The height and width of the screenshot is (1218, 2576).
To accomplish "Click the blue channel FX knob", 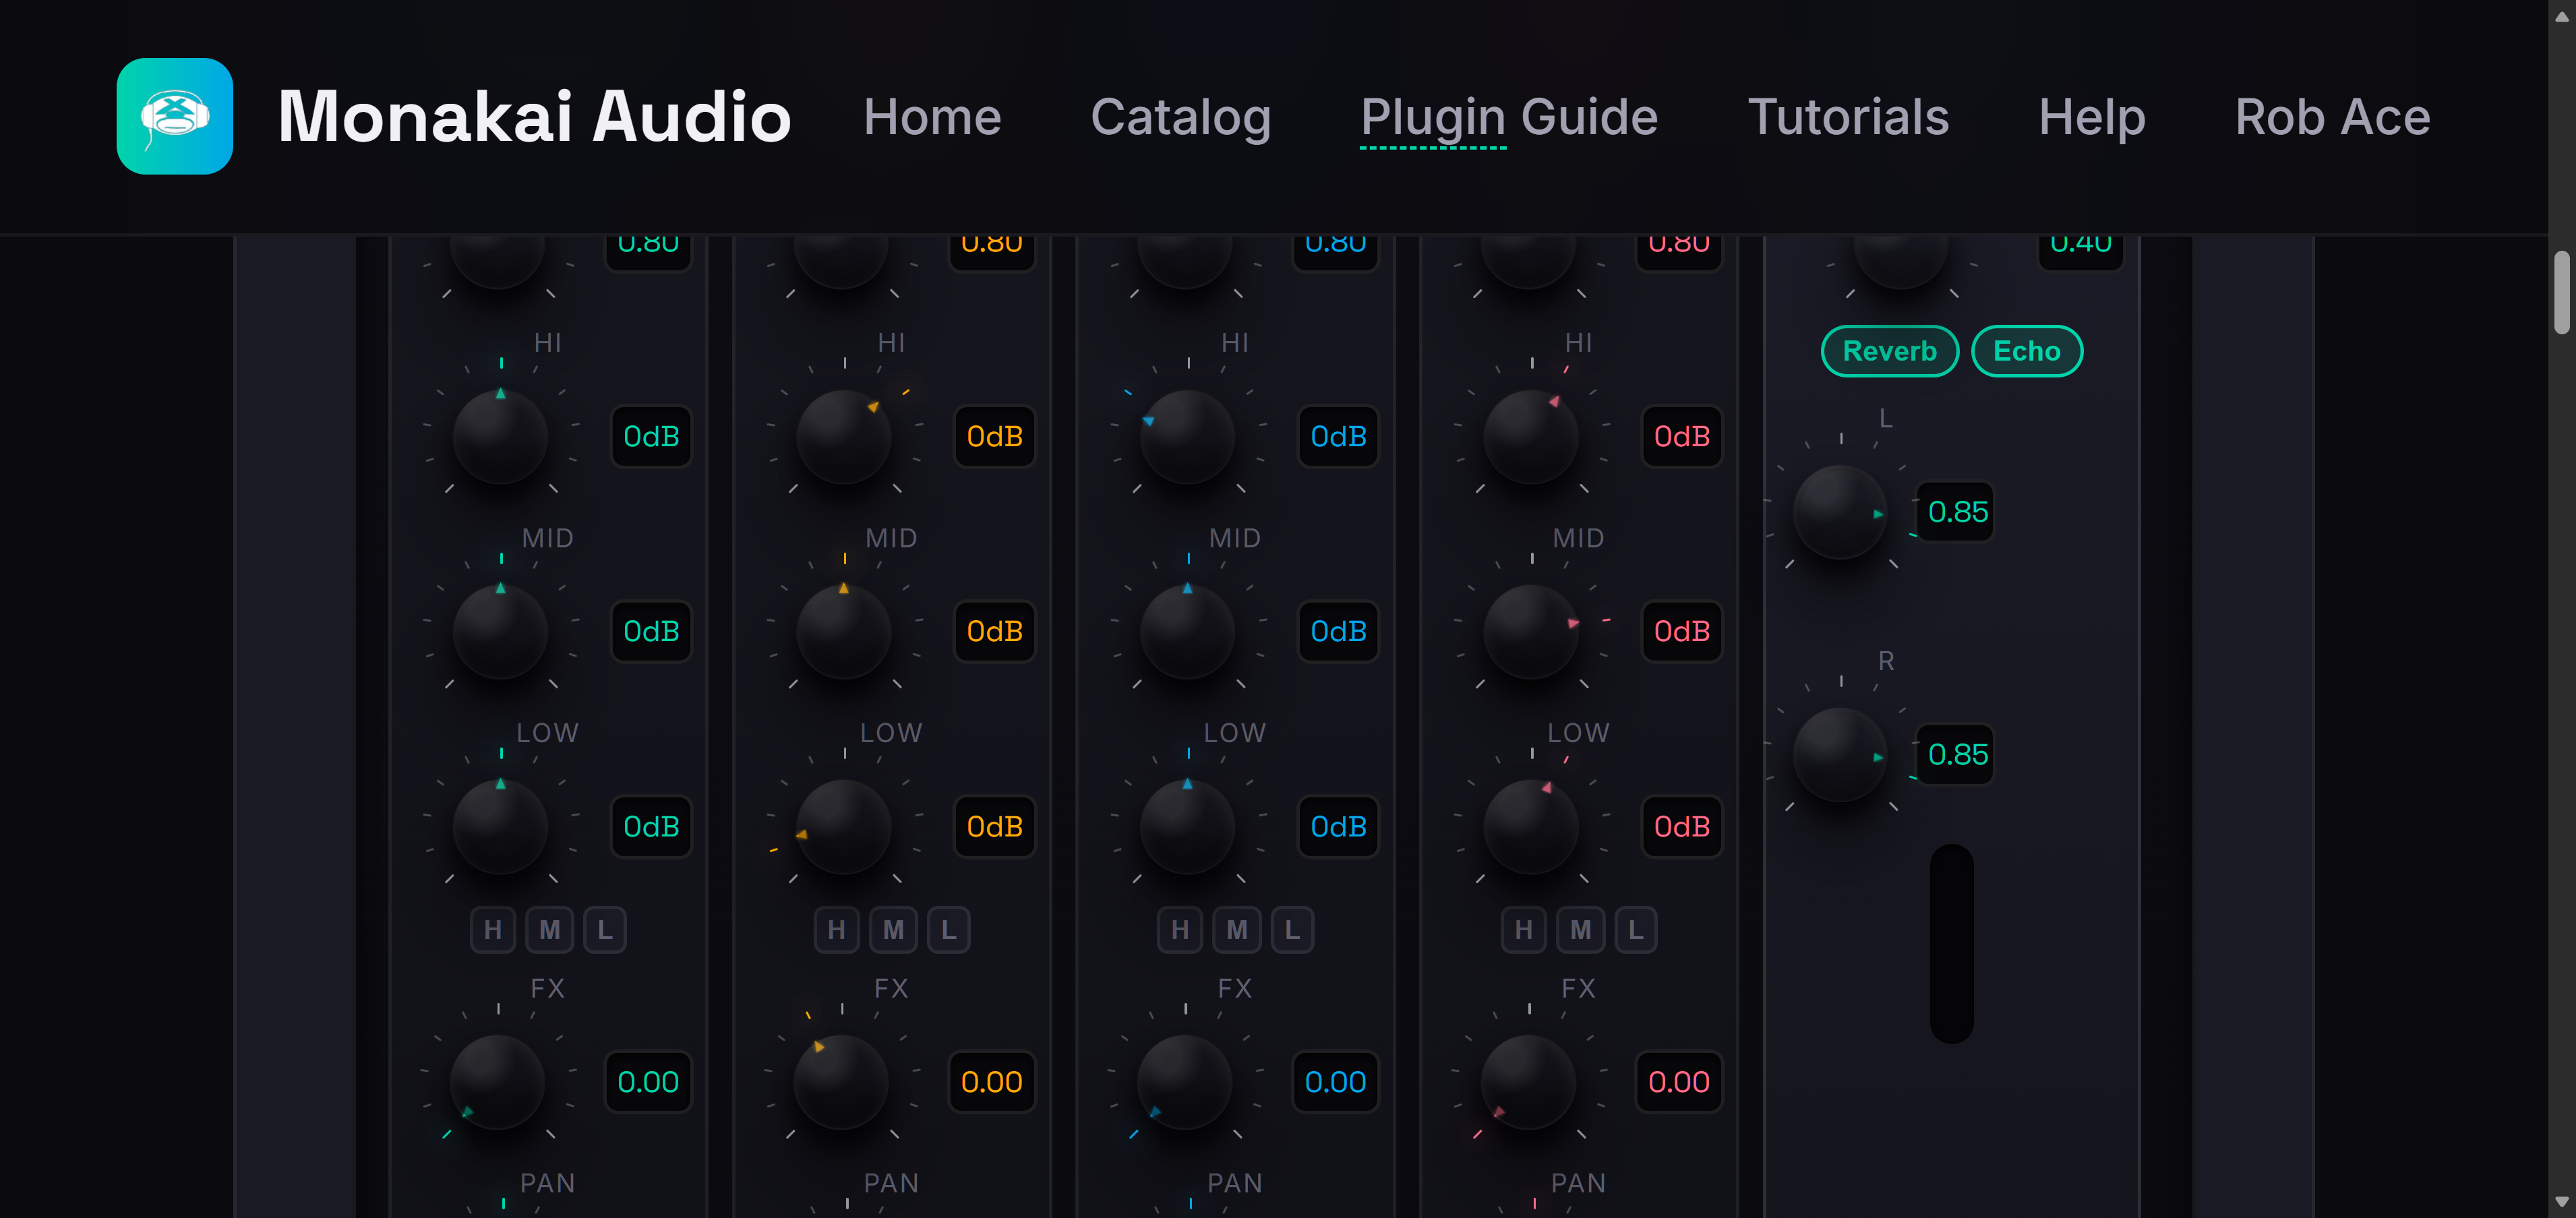I will pyautogui.click(x=1185, y=1082).
